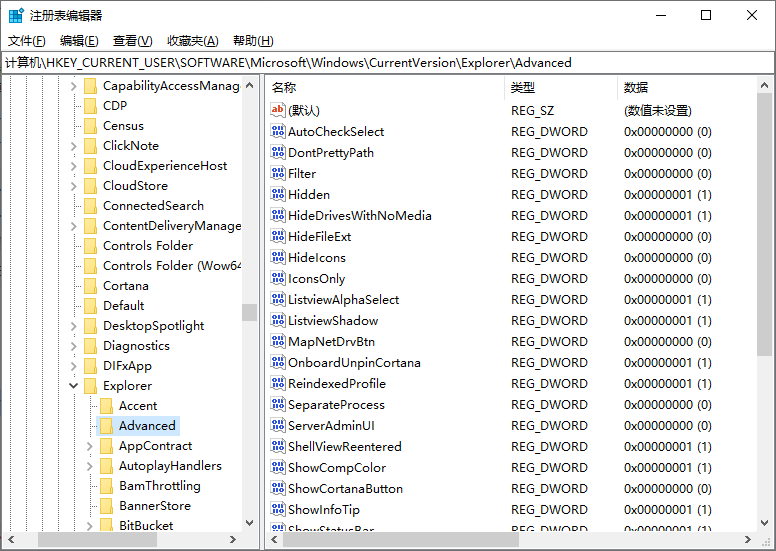This screenshot has height=551, width=776.
Task: Expand the DesktopSpotlight key
Action: [74, 326]
